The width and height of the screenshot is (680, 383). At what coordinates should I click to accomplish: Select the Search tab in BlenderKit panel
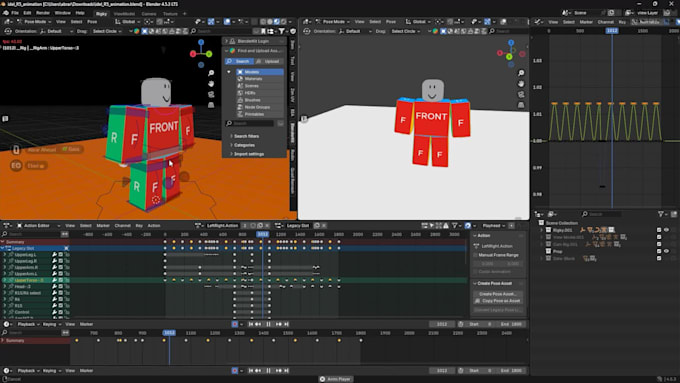click(239, 61)
